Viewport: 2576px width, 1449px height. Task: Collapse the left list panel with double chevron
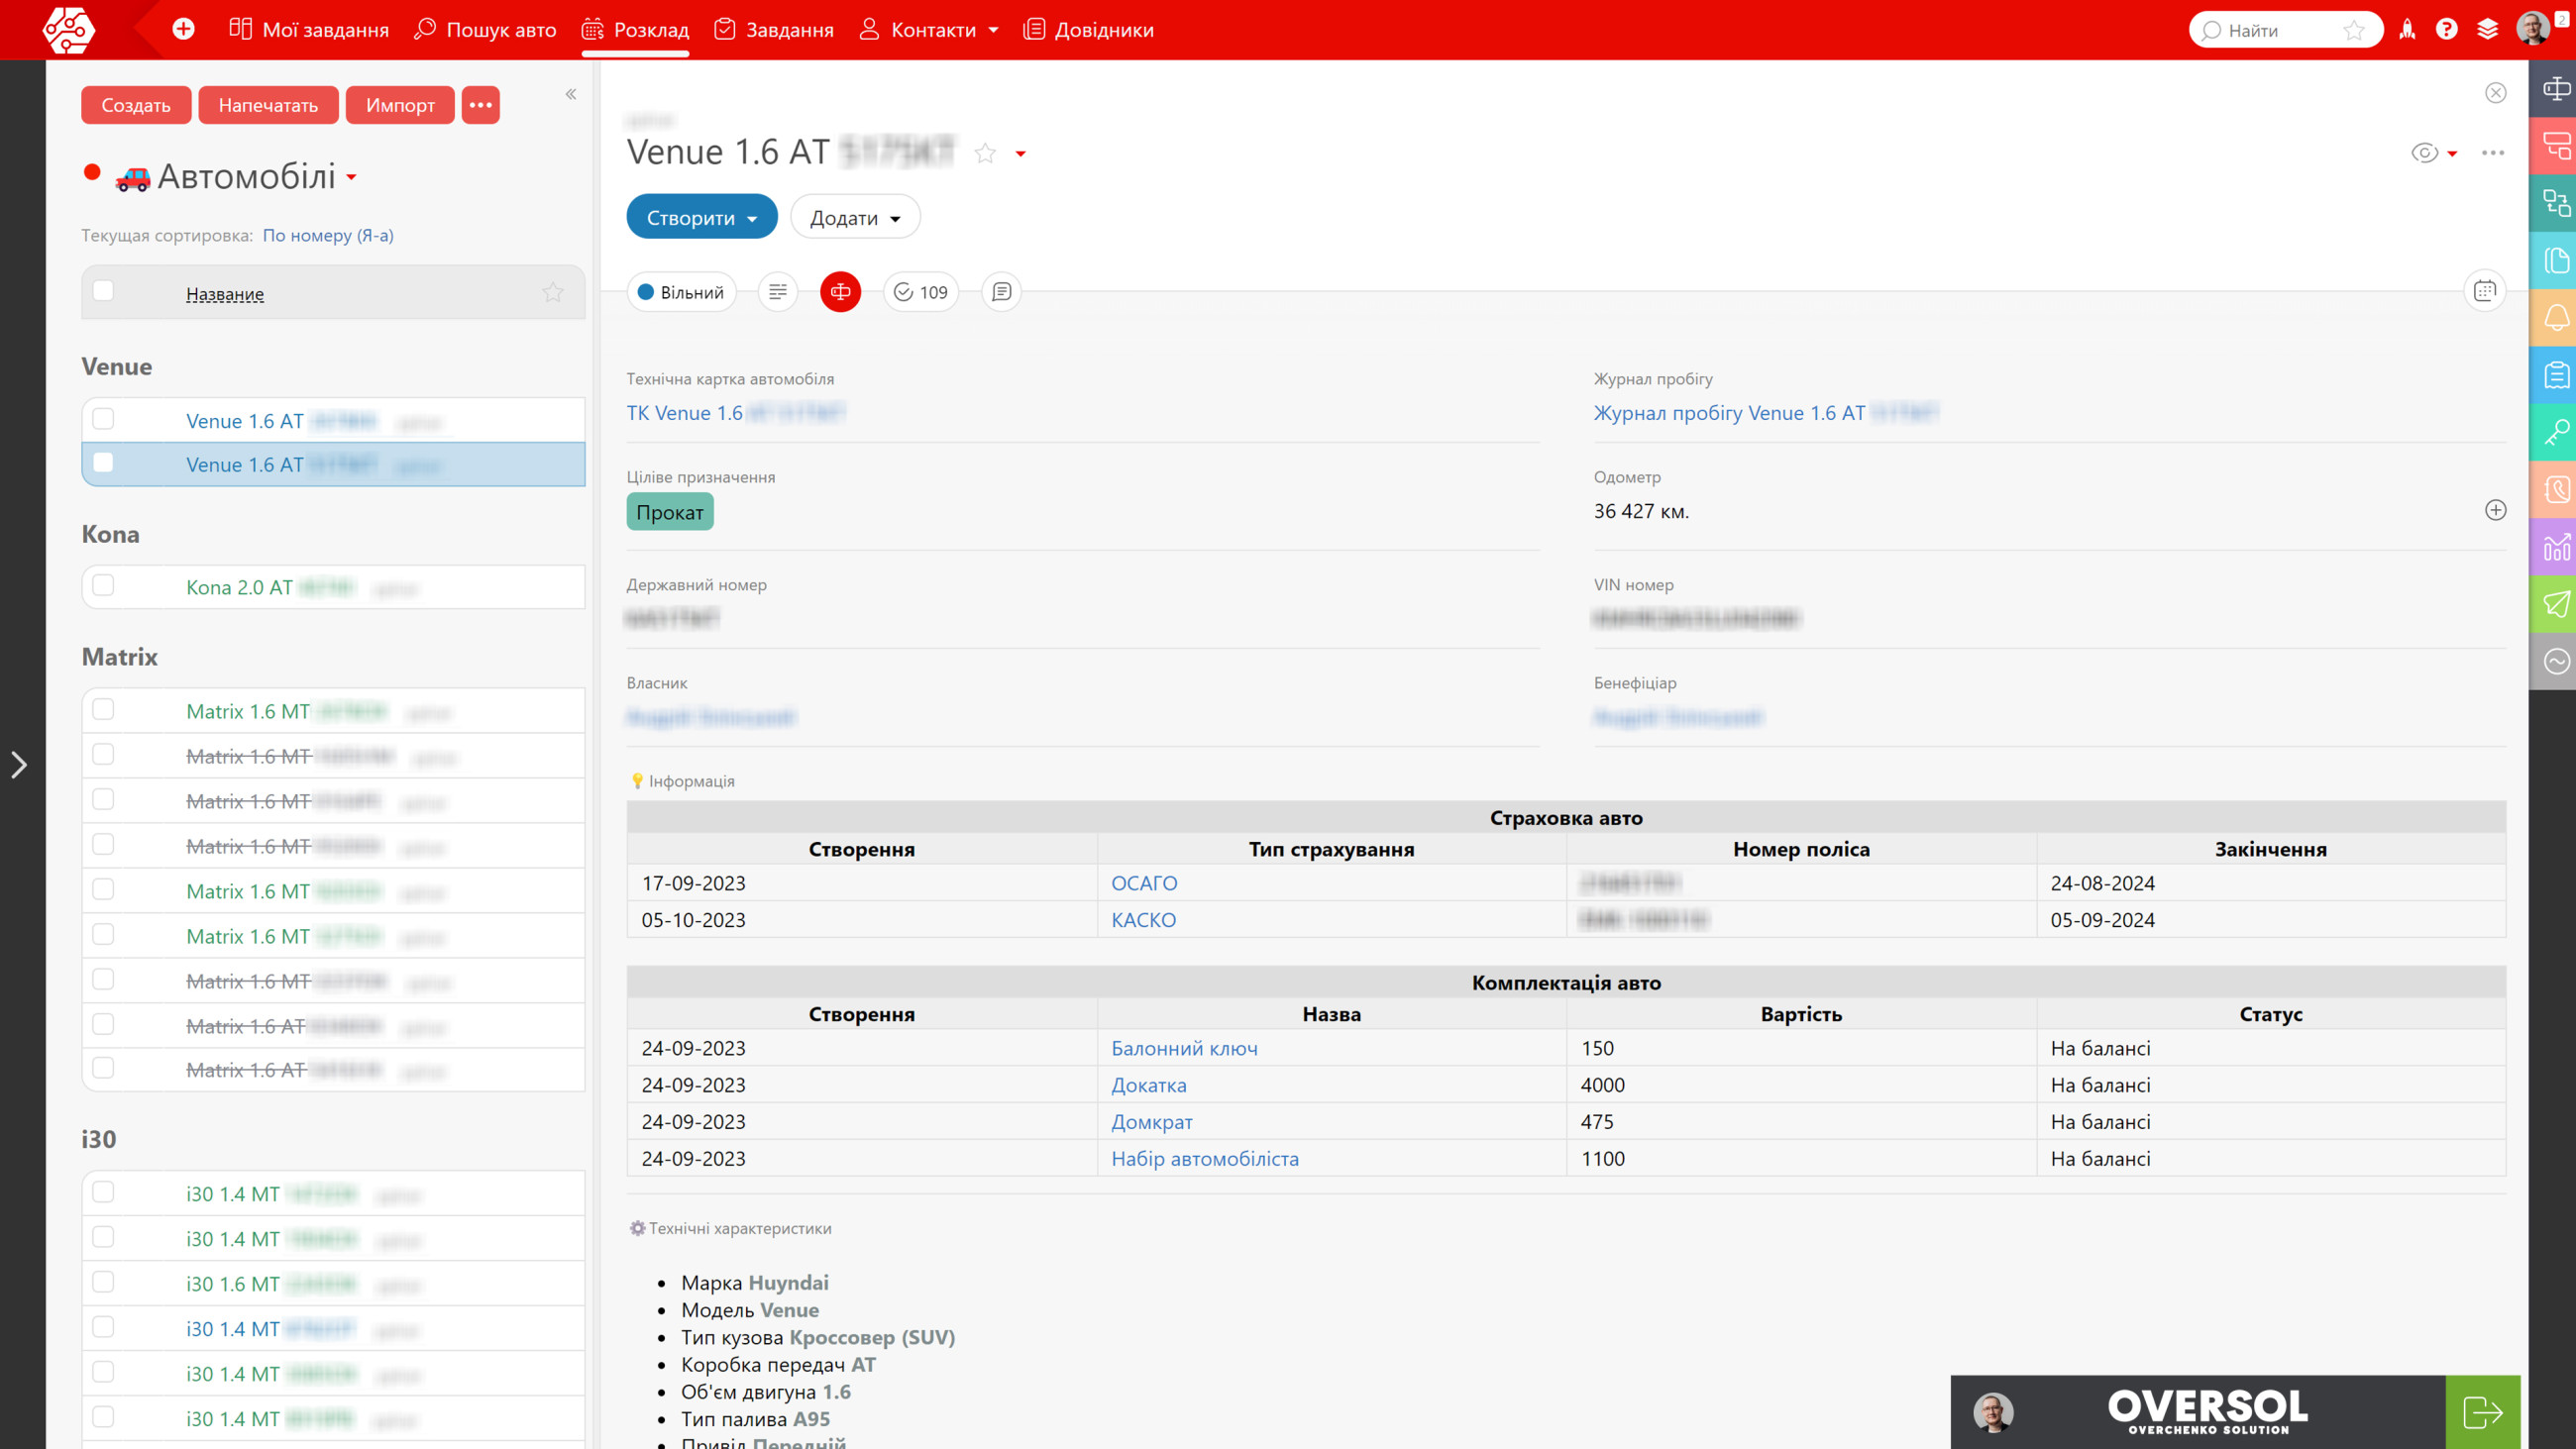tap(571, 94)
